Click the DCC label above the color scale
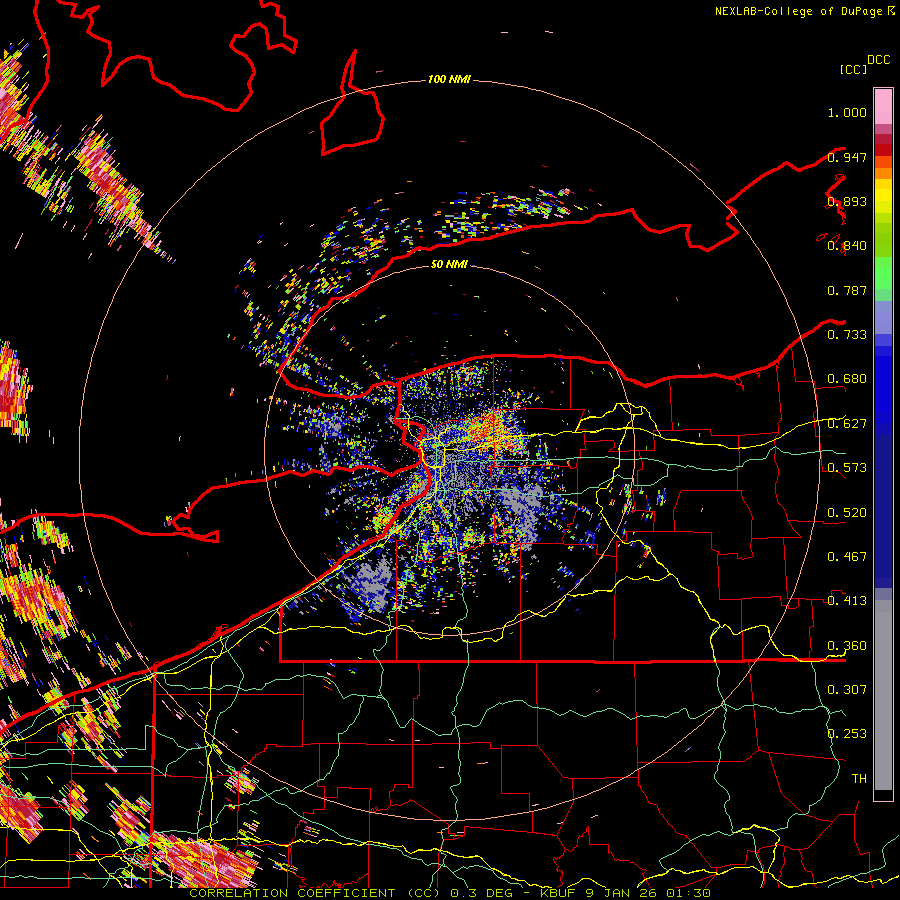 (x=878, y=60)
